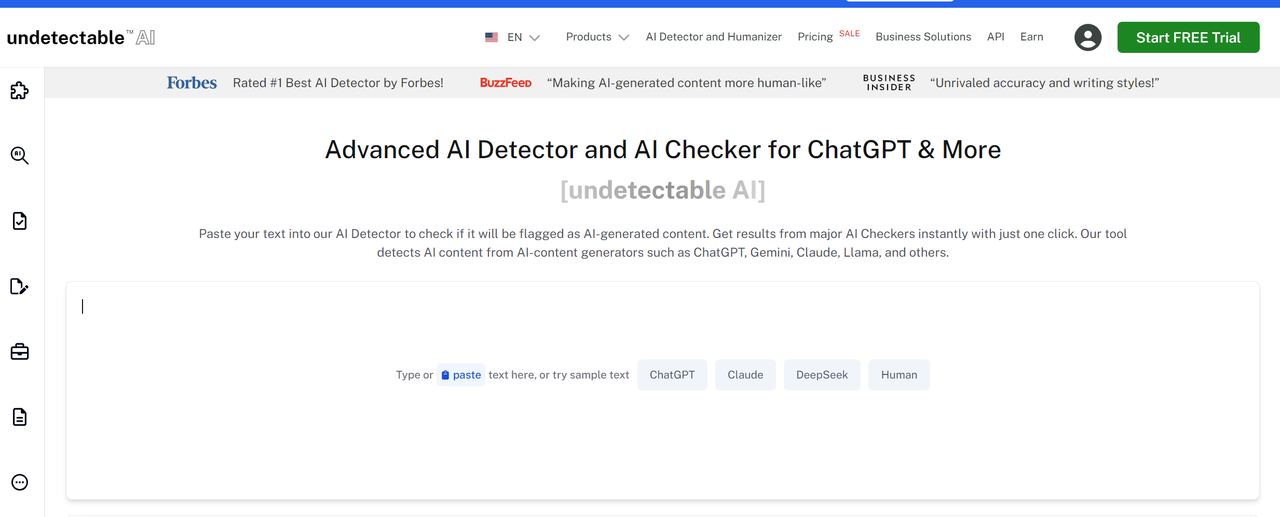Load the ChatGPT sample text

(x=672, y=375)
